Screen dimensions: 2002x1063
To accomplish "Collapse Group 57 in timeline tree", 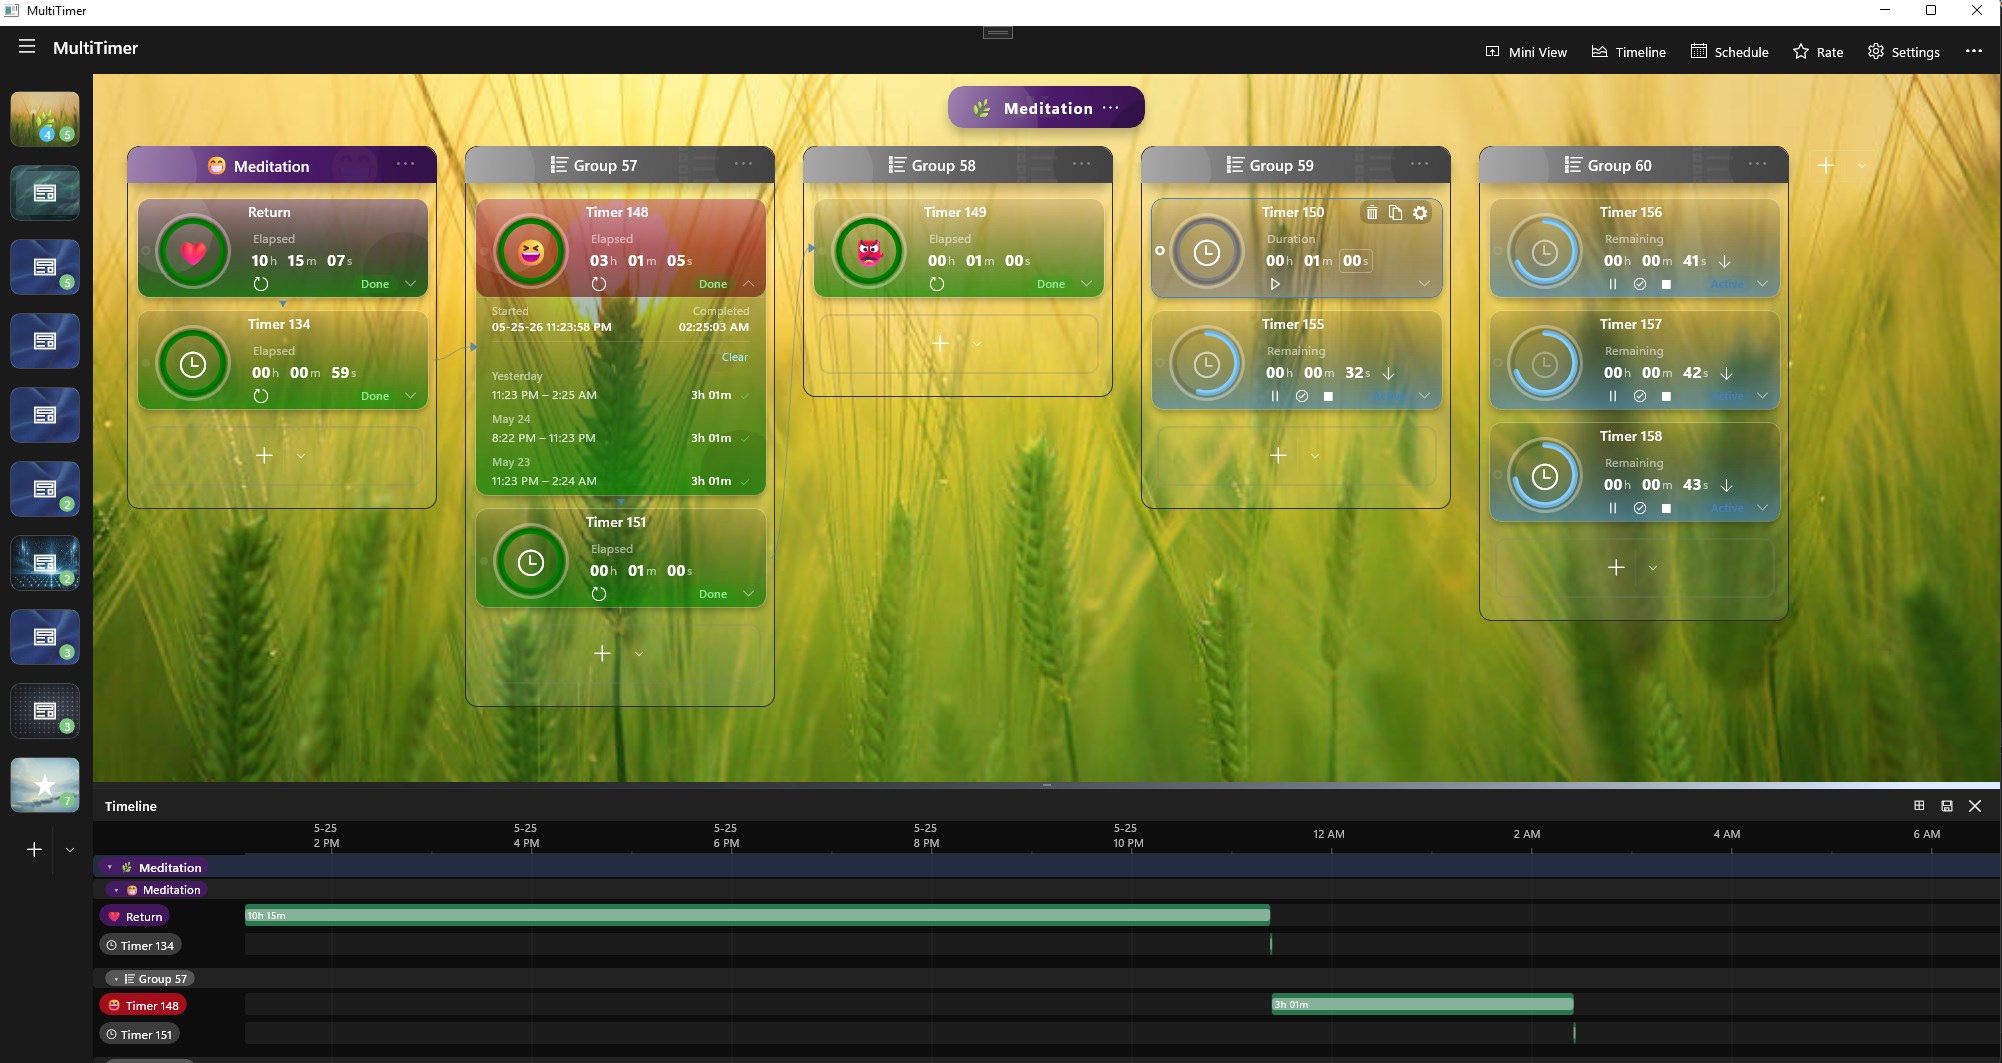I will click(116, 979).
